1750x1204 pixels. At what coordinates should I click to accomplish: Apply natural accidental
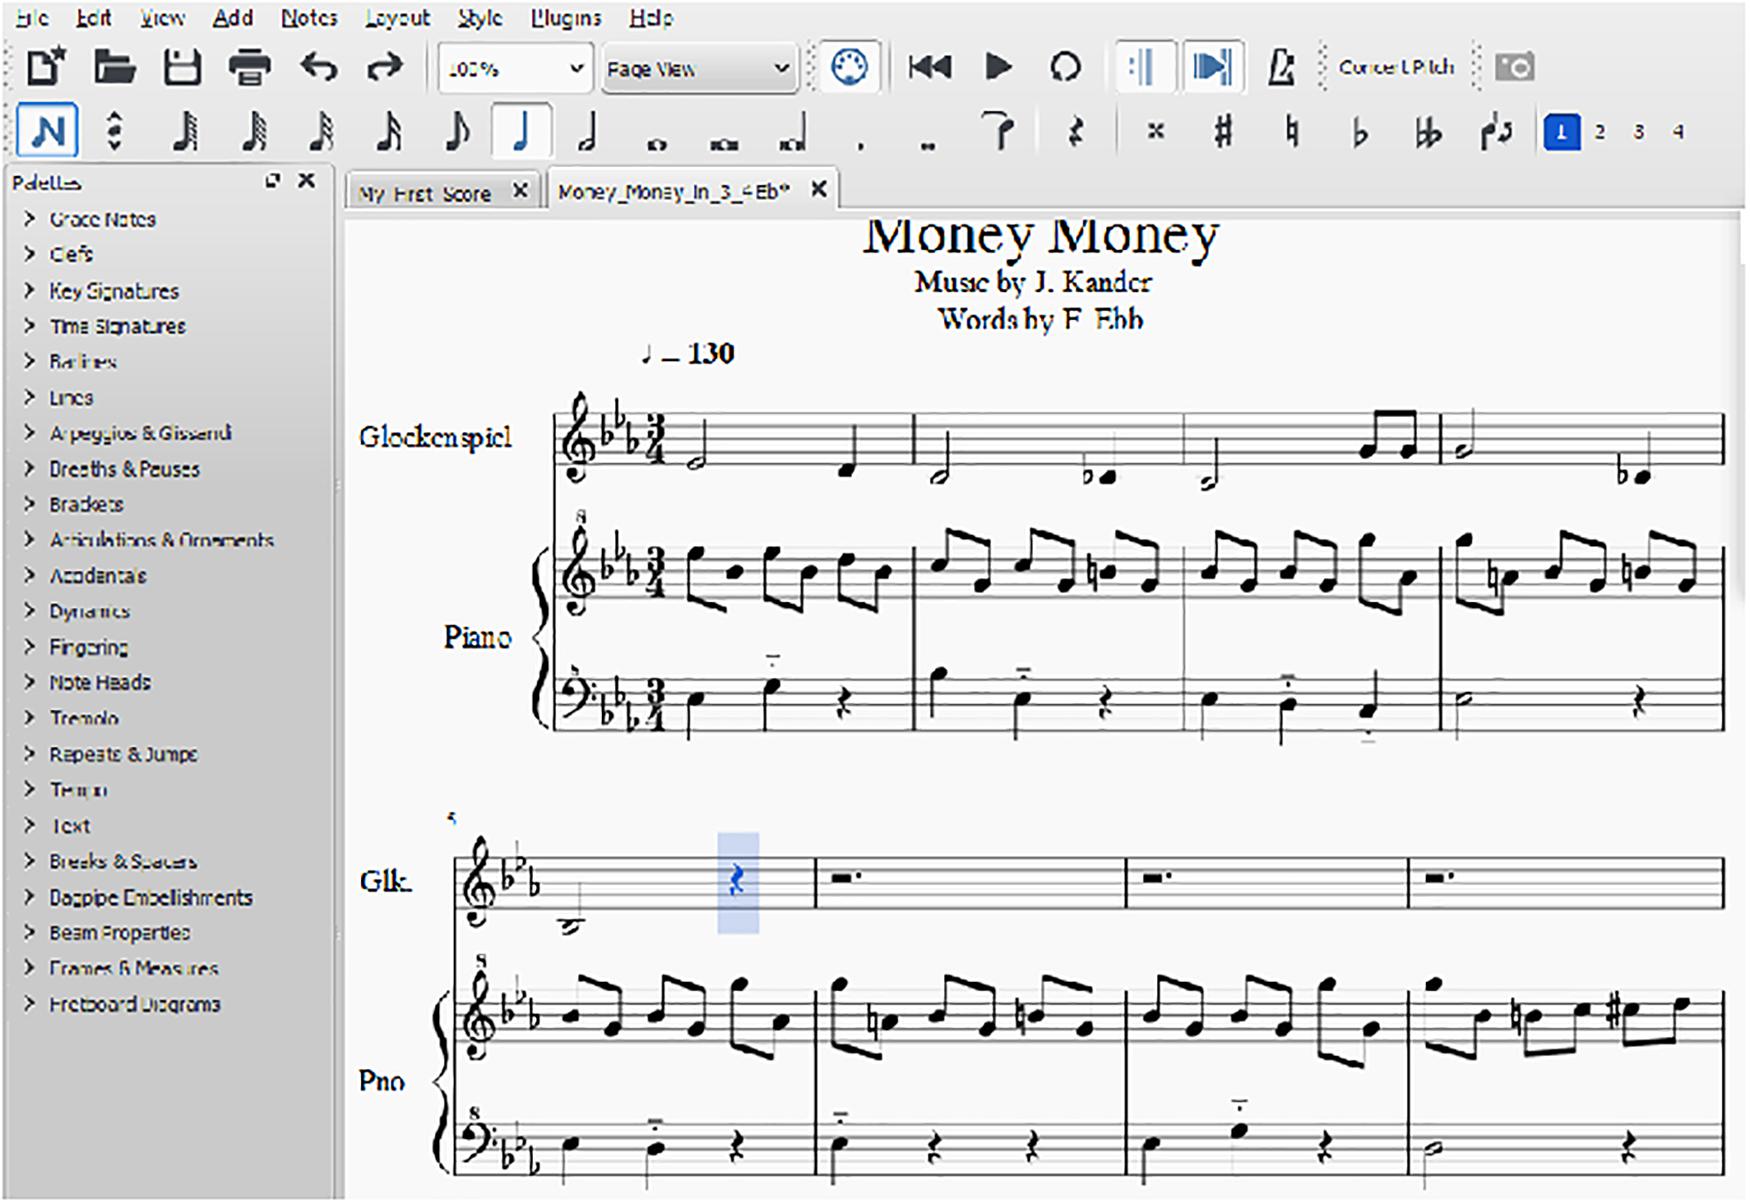pos(1291,131)
